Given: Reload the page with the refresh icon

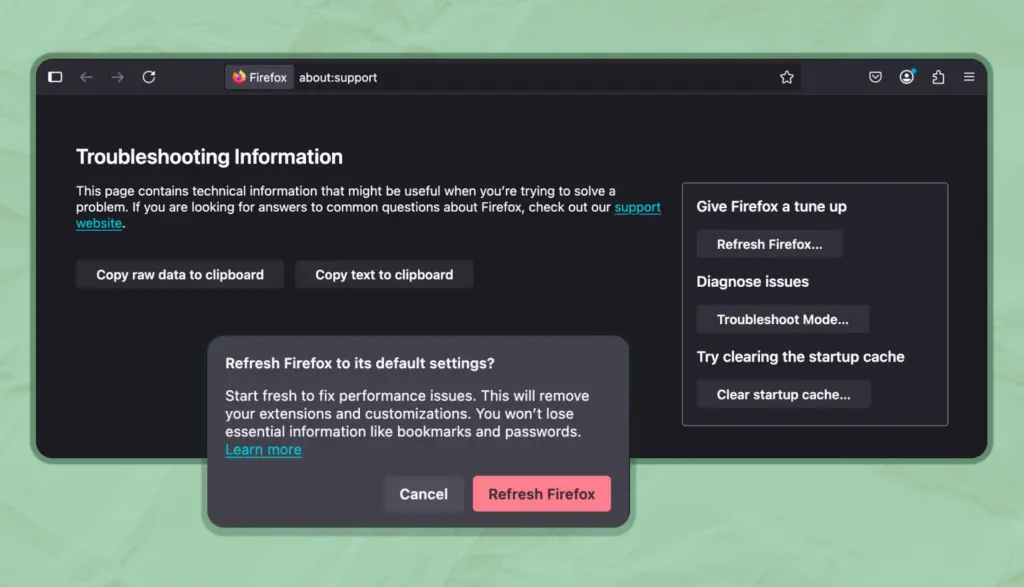Looking at the screenshot, I should (149, 77).
